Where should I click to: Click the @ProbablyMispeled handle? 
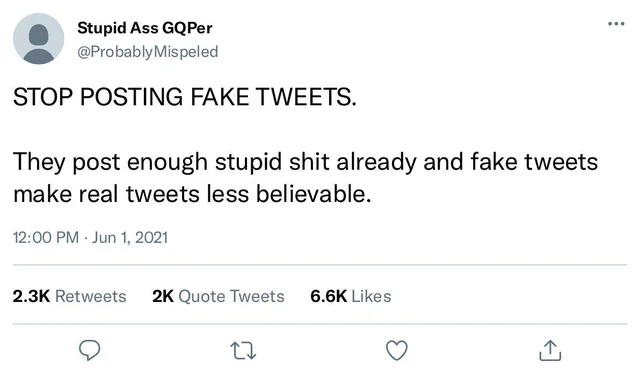tap(148, 52)
